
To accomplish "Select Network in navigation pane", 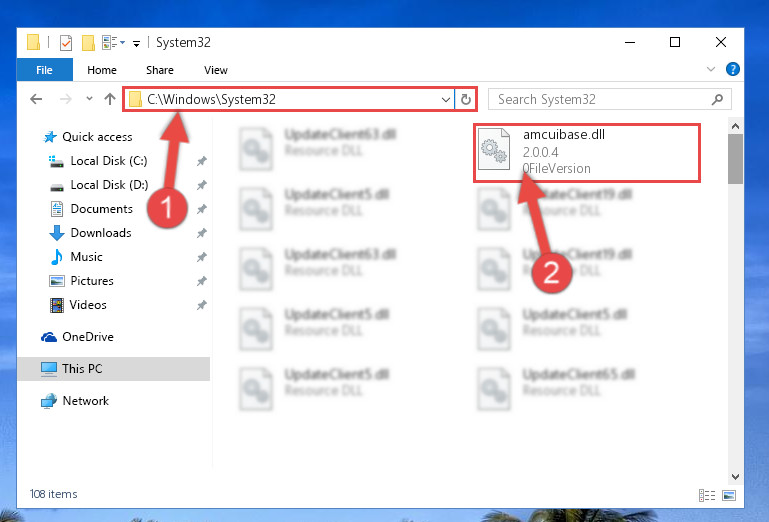I will pos(86,401).
